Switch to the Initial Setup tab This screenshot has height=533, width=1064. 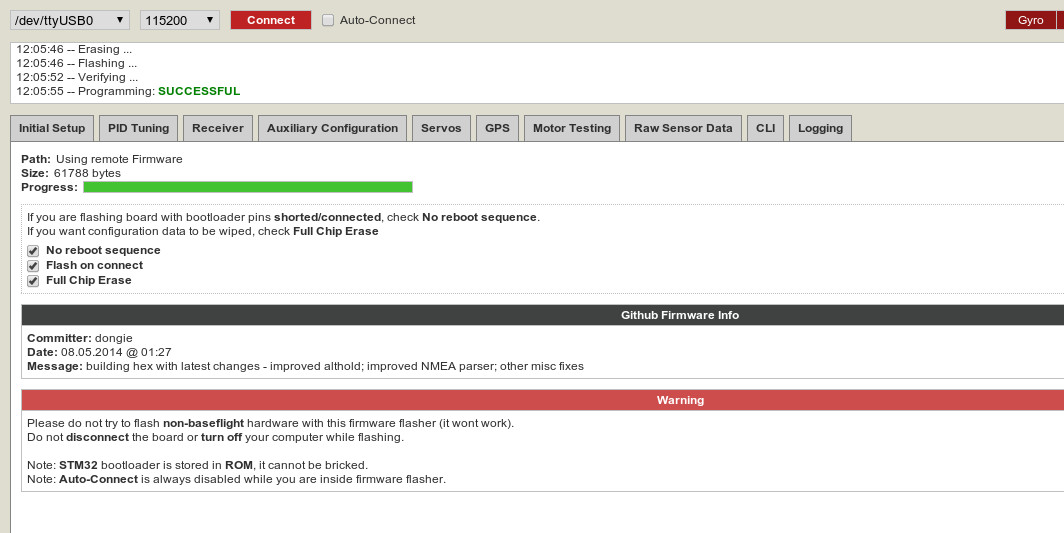52,128
